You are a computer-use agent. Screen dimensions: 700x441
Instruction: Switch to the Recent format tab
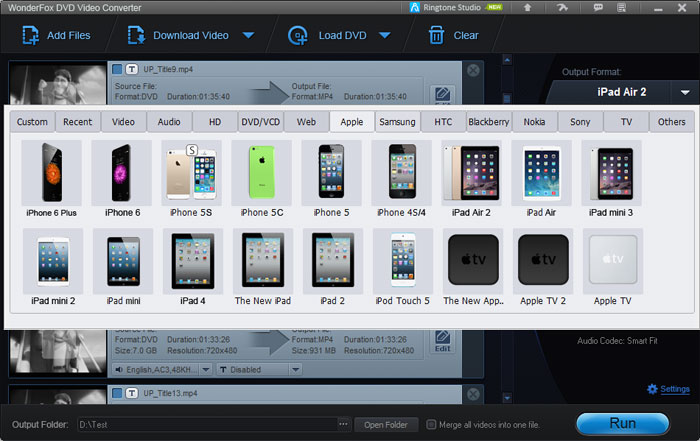78,122
